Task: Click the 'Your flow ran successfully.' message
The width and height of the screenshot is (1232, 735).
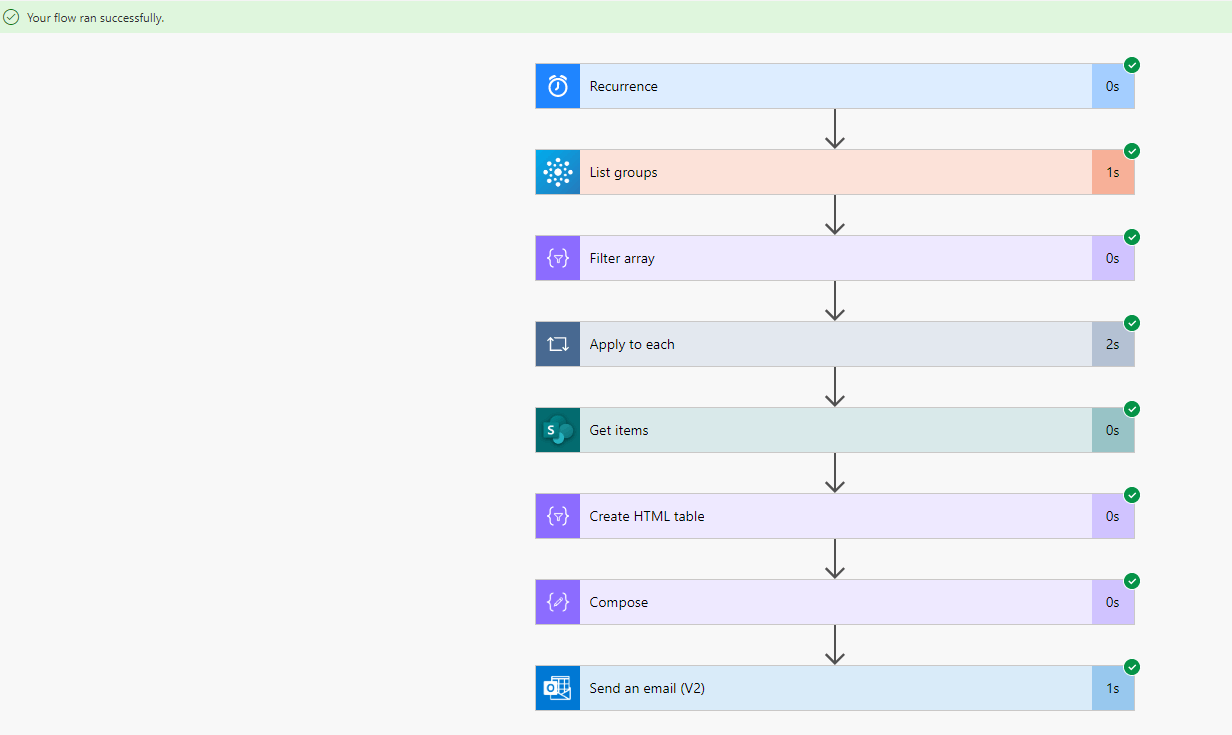Action: 96,18
